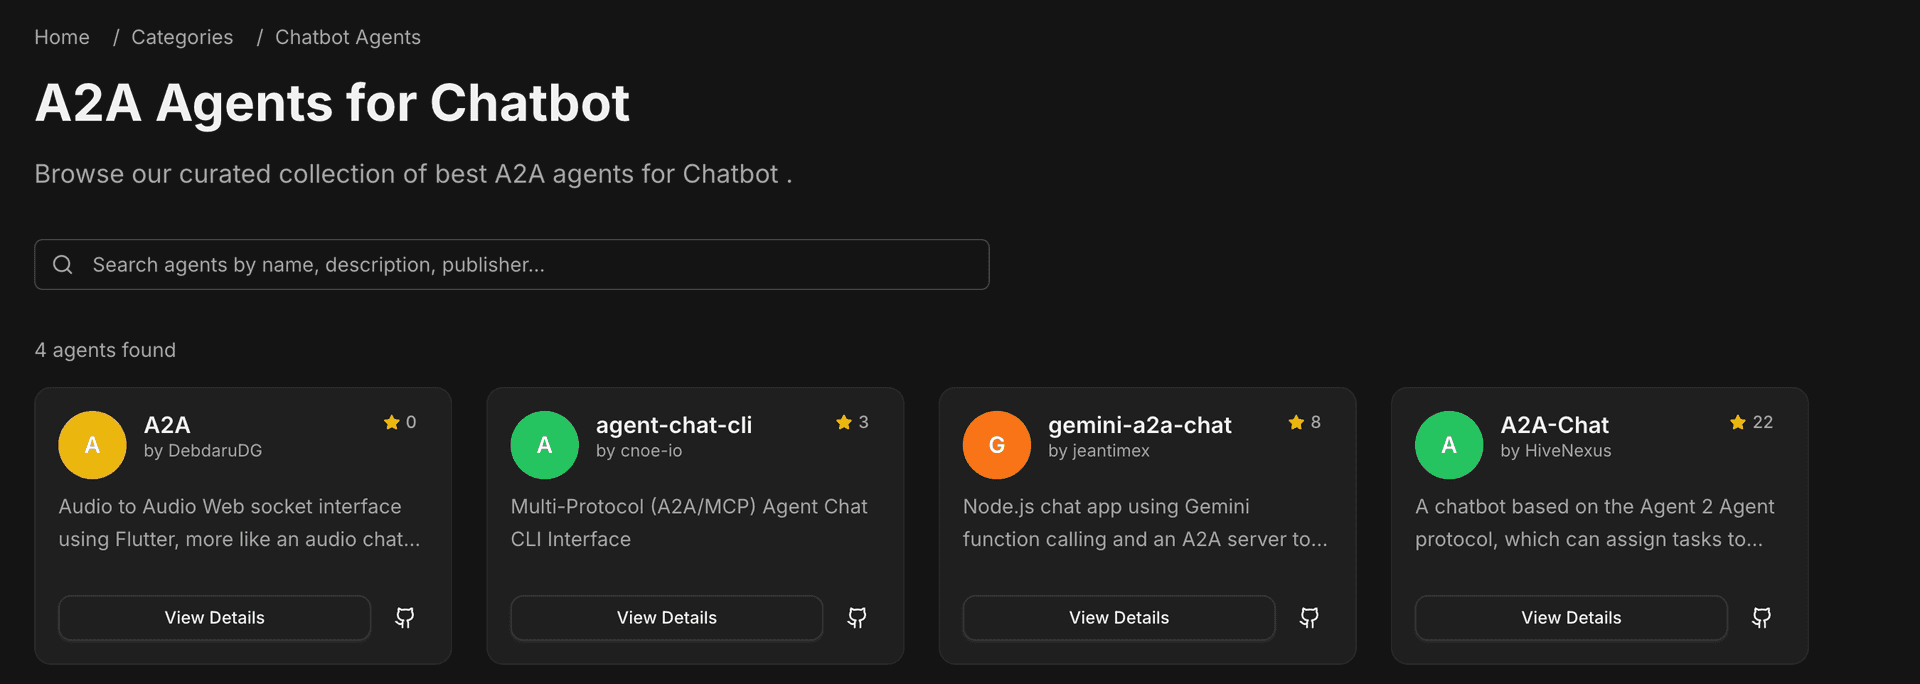This screenshot has width=1920, height=684.
Task: Click the star rating on the A2A-Chat card
Action: click(1750, 422)
